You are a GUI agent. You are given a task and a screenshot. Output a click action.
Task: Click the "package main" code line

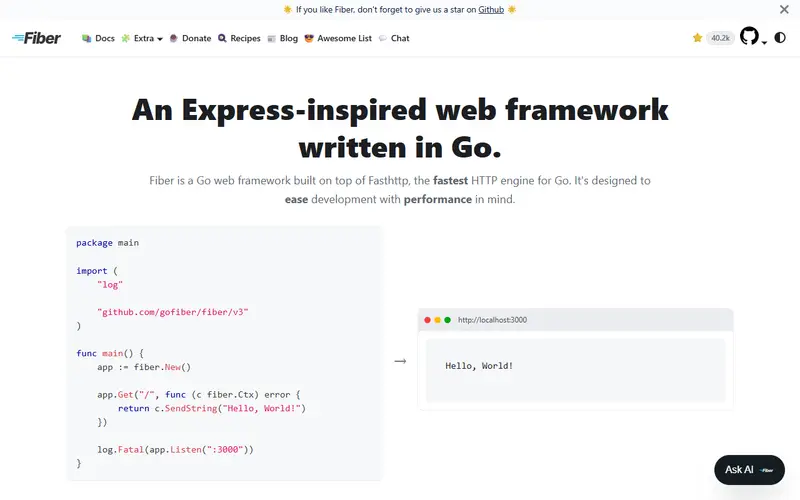tap(107, 243)
